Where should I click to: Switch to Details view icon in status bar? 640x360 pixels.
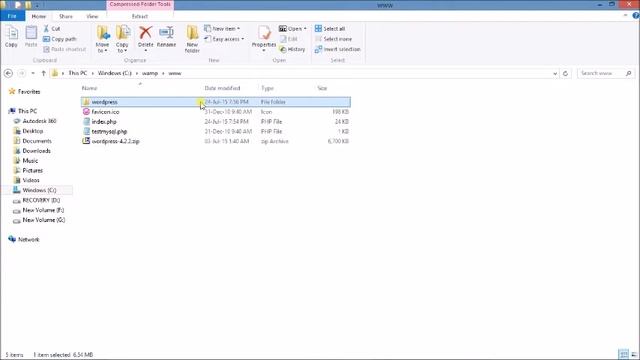623,354
